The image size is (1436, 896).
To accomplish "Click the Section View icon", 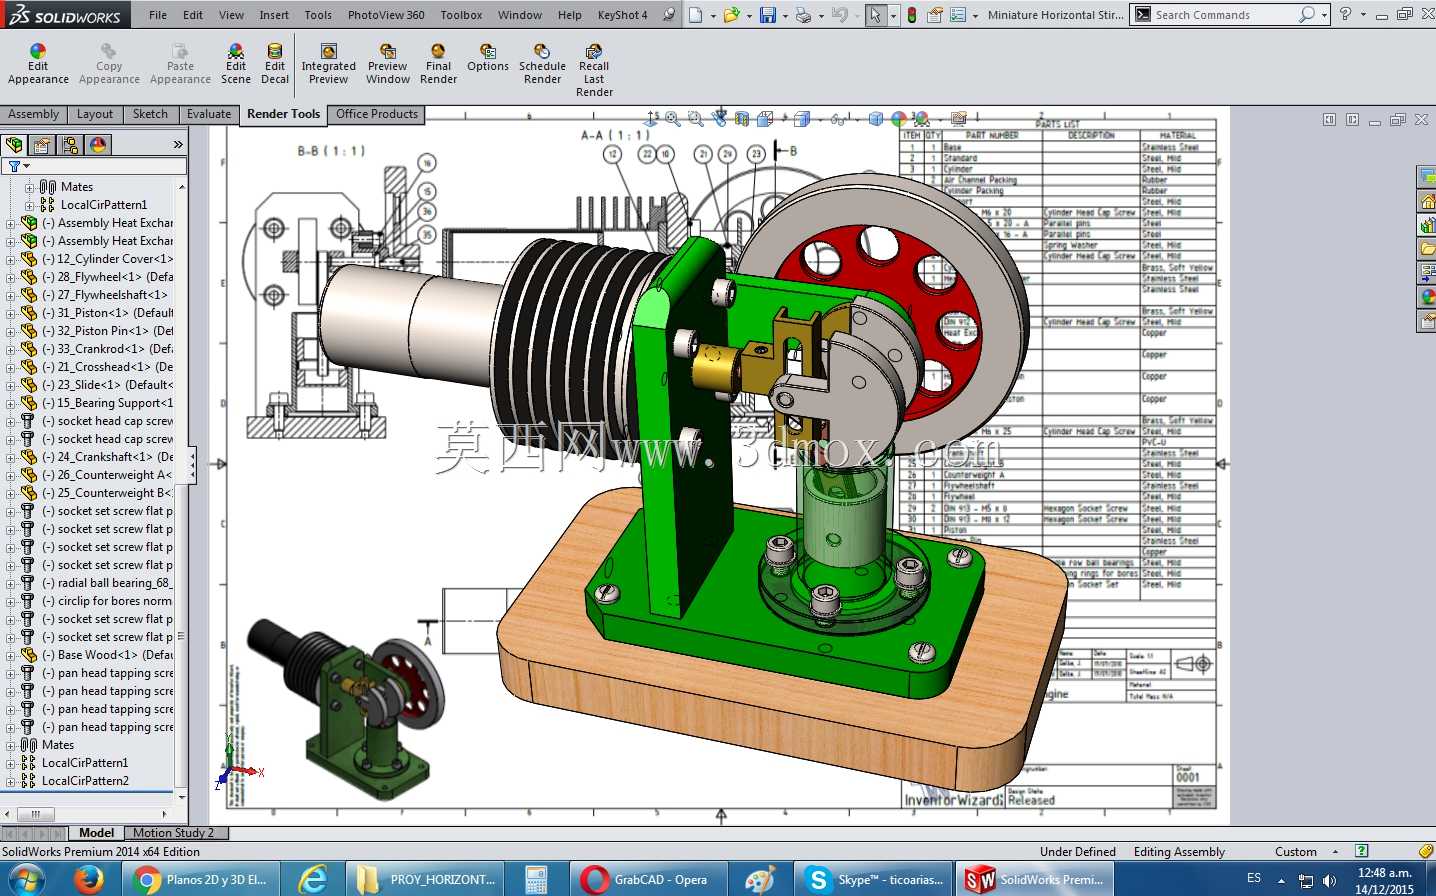I will click(x=742, y=119).
